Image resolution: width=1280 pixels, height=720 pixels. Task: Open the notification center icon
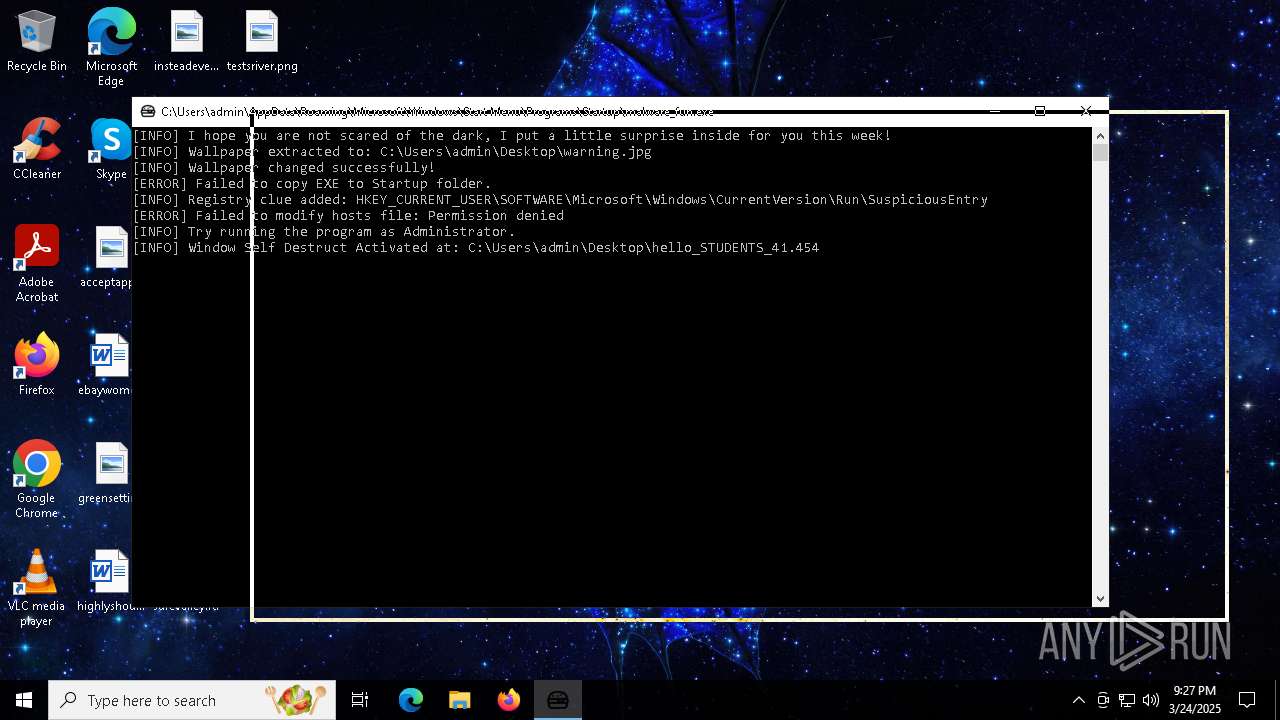click(x=1247, y=700)
